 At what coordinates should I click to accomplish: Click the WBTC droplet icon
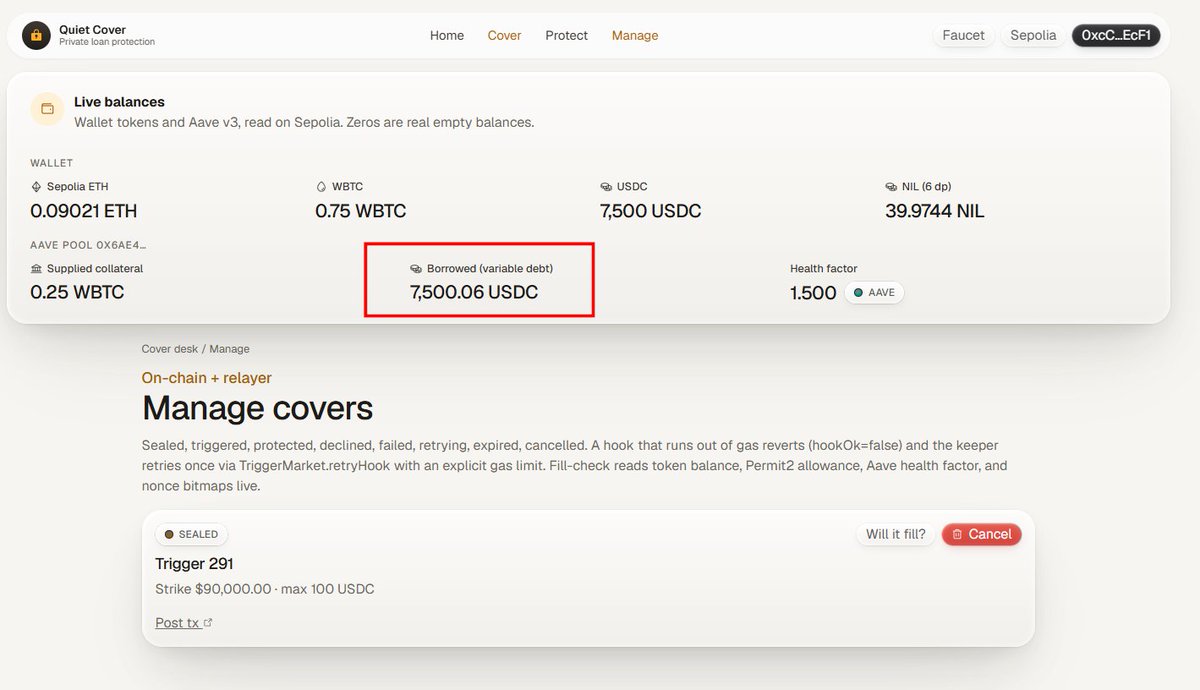[x=321, y=187]
